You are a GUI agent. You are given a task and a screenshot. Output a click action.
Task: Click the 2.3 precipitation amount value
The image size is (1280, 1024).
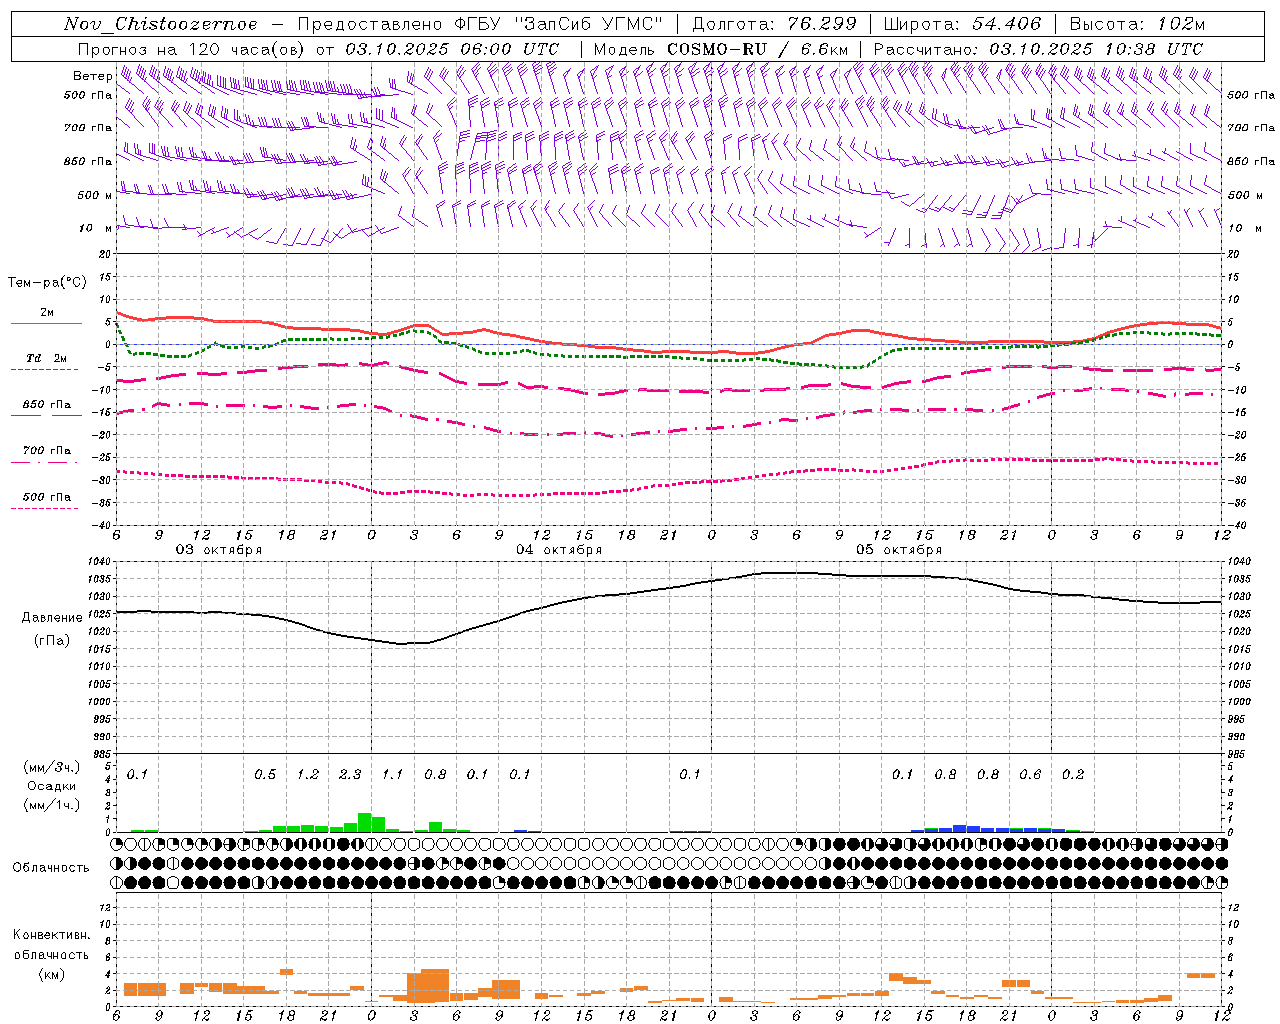pyautogui.click(x=350, y=774)
